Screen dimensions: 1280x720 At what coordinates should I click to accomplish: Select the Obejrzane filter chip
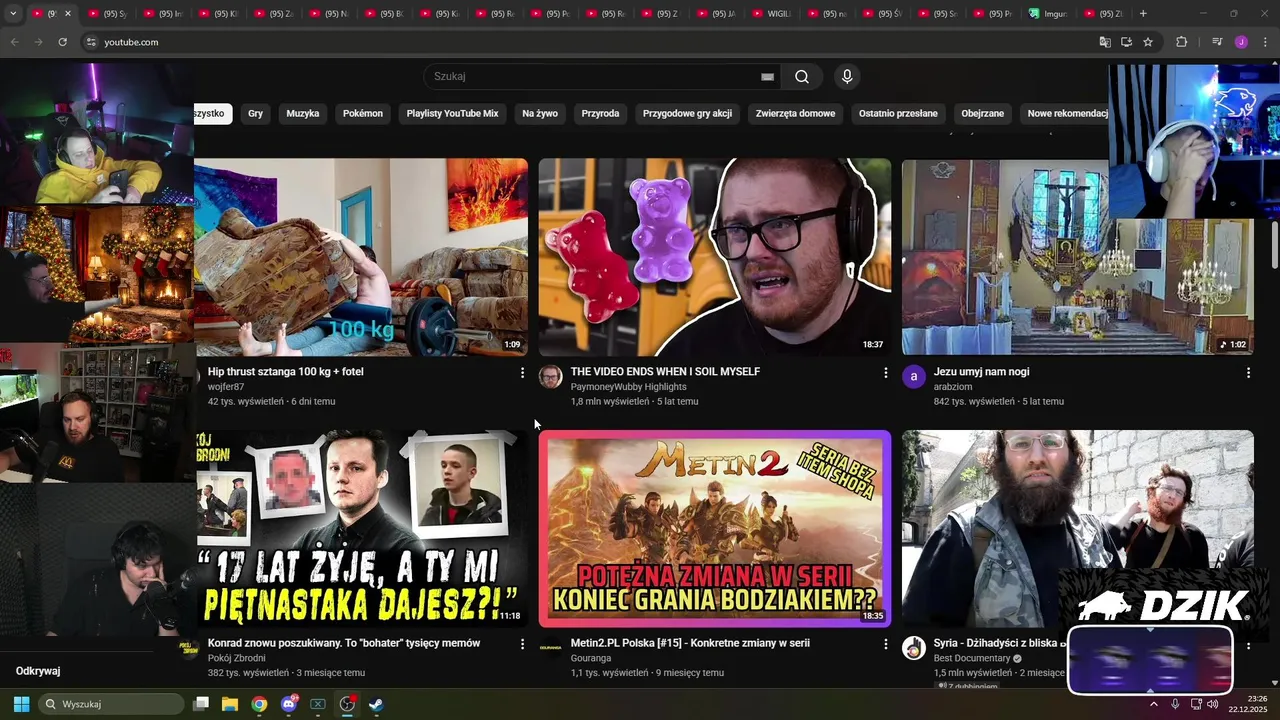(983, 113)
